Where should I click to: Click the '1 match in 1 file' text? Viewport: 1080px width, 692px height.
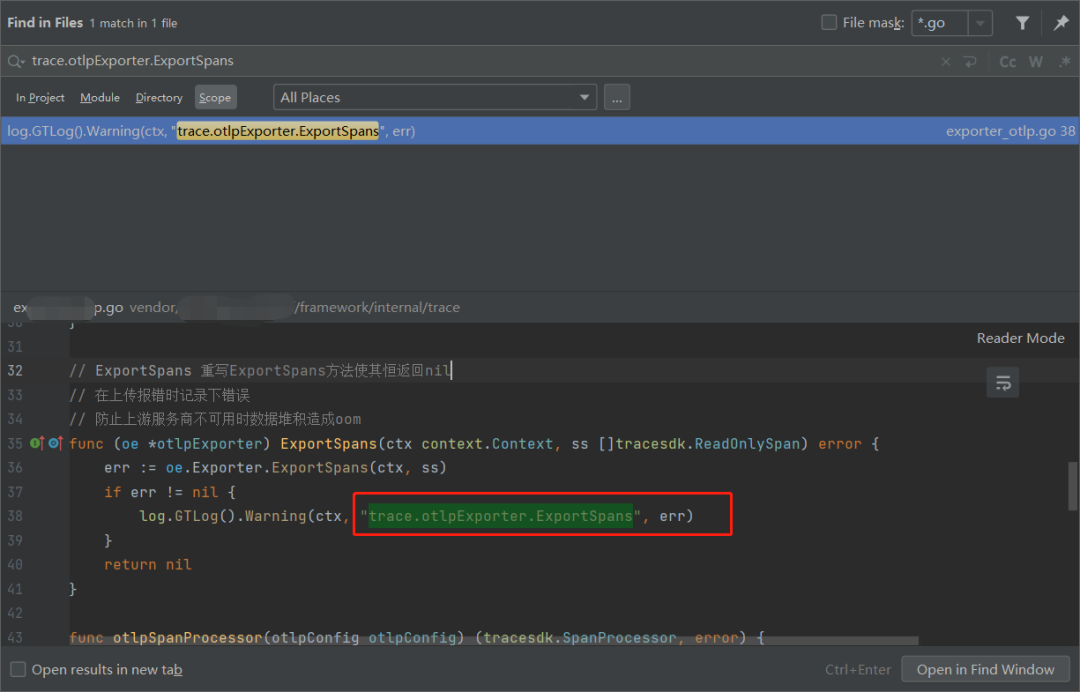pyautogui.click(x=133, y=23)
